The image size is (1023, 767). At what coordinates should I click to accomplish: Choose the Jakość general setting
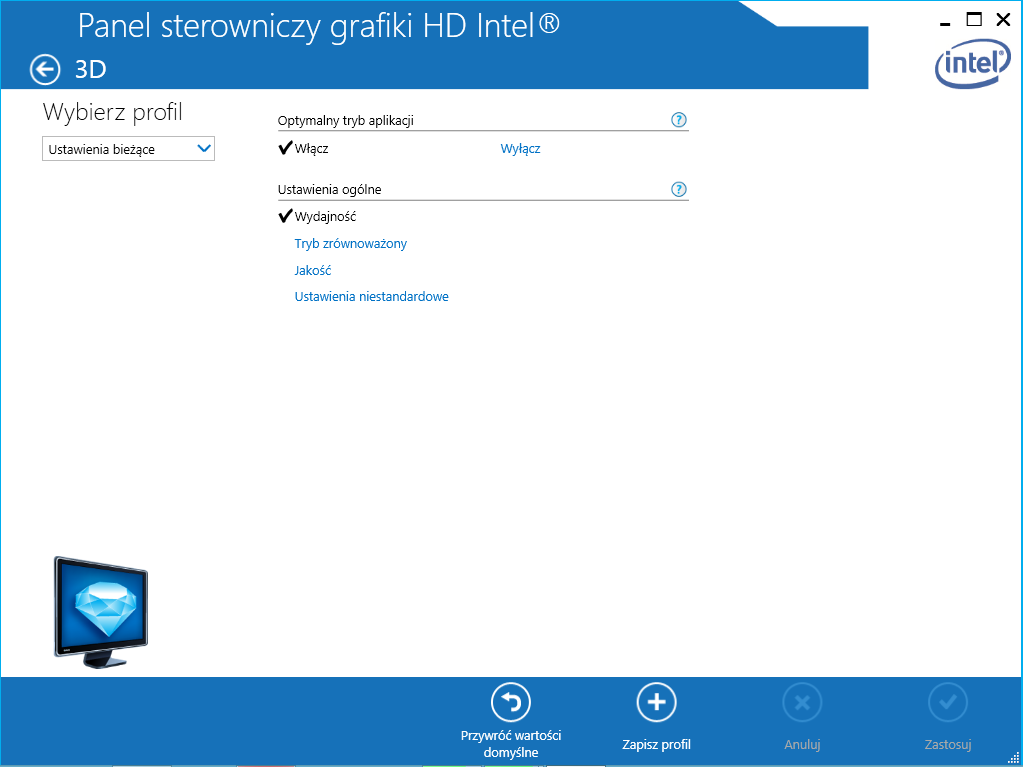point(313,270)
